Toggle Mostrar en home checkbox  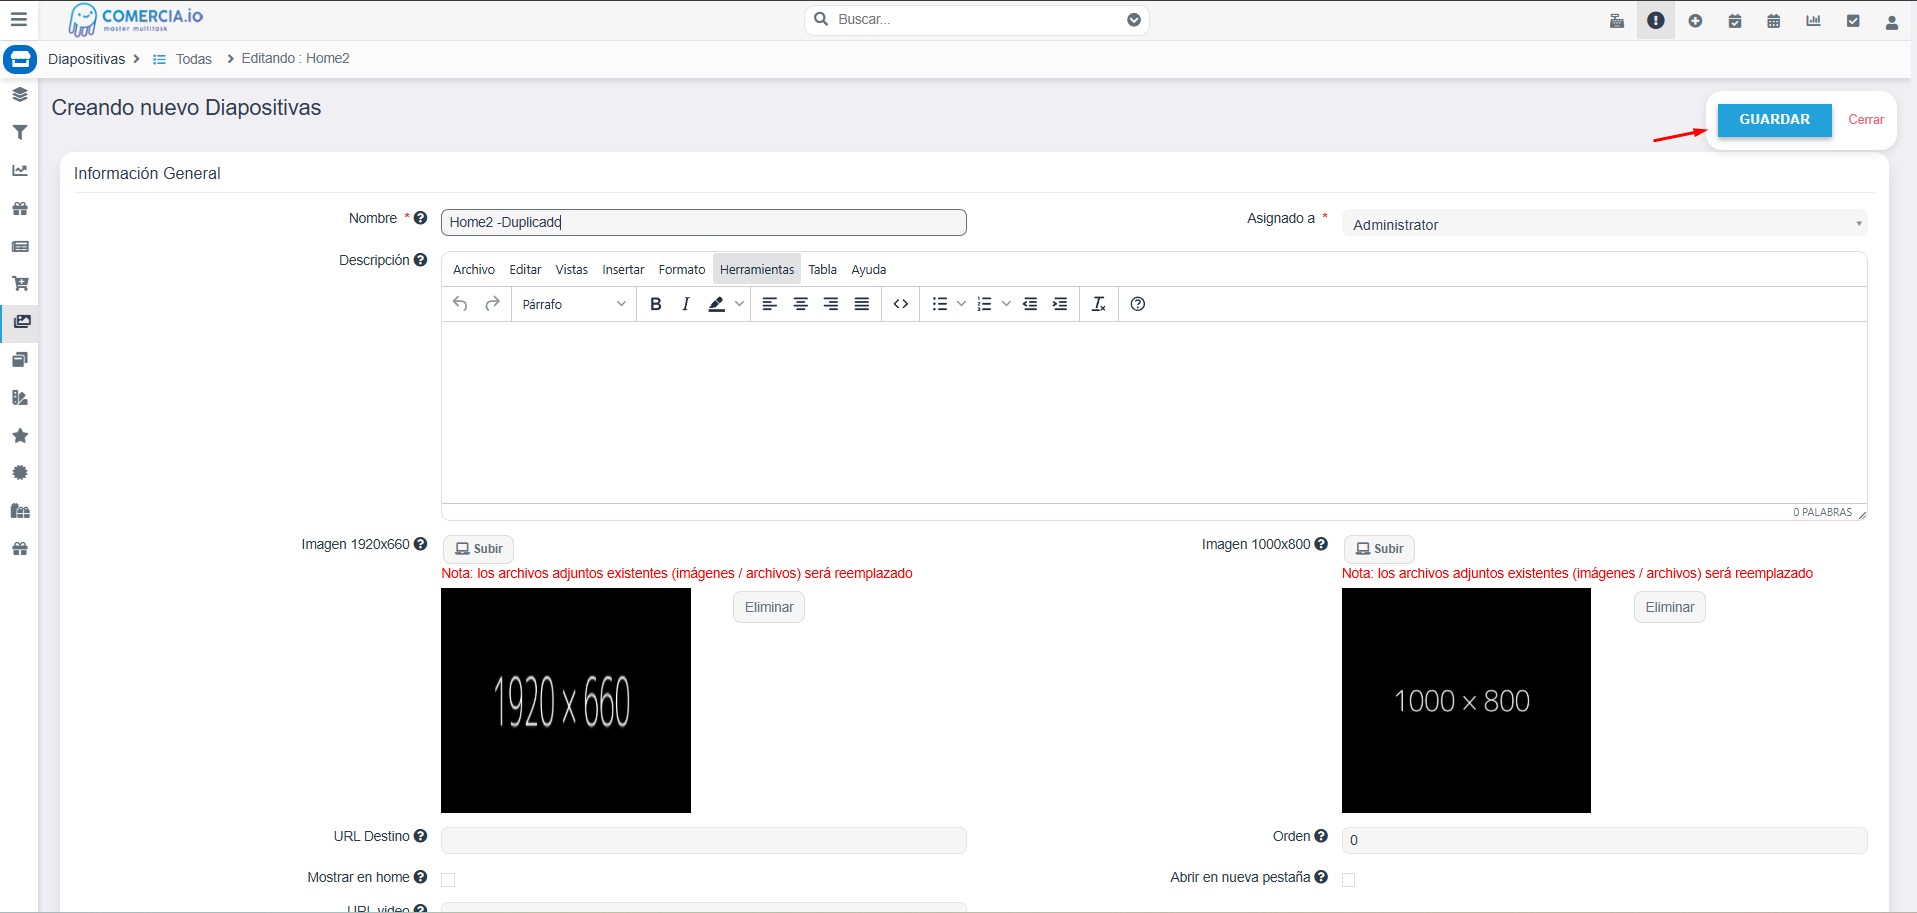coord(448,880)
